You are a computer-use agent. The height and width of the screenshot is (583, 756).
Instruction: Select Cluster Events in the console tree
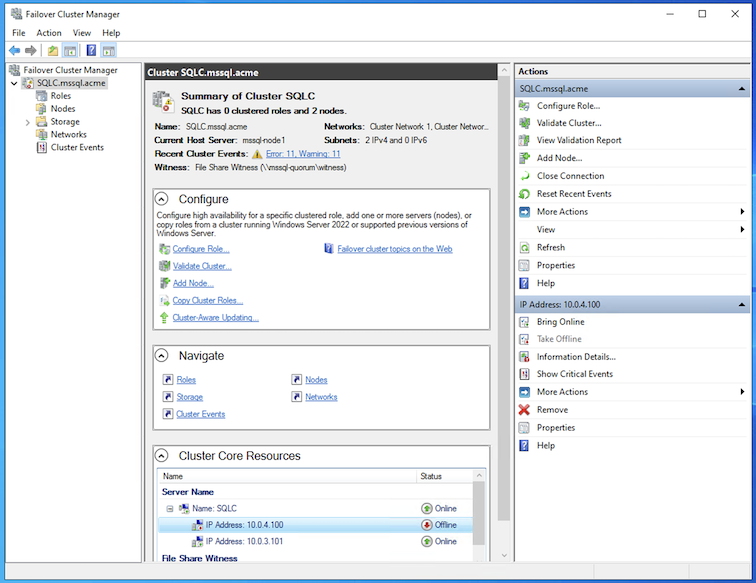pos(77,148)
